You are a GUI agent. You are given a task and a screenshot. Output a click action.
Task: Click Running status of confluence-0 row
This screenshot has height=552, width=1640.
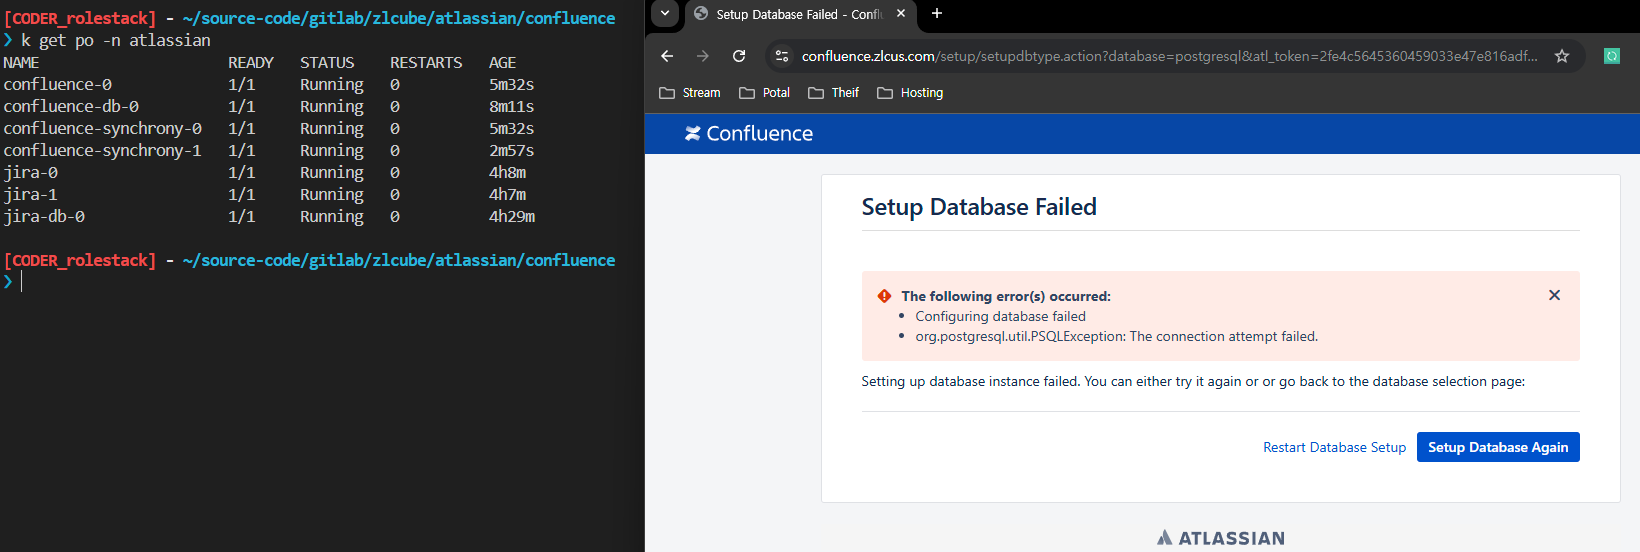tap(332, 84)
